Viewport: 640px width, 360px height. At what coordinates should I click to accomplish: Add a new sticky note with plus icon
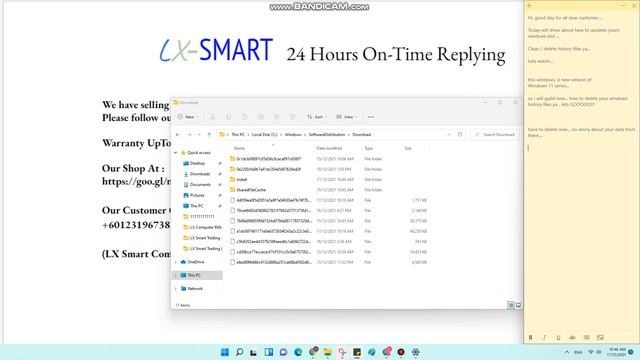pyautogui.click(x=529, y=6)
